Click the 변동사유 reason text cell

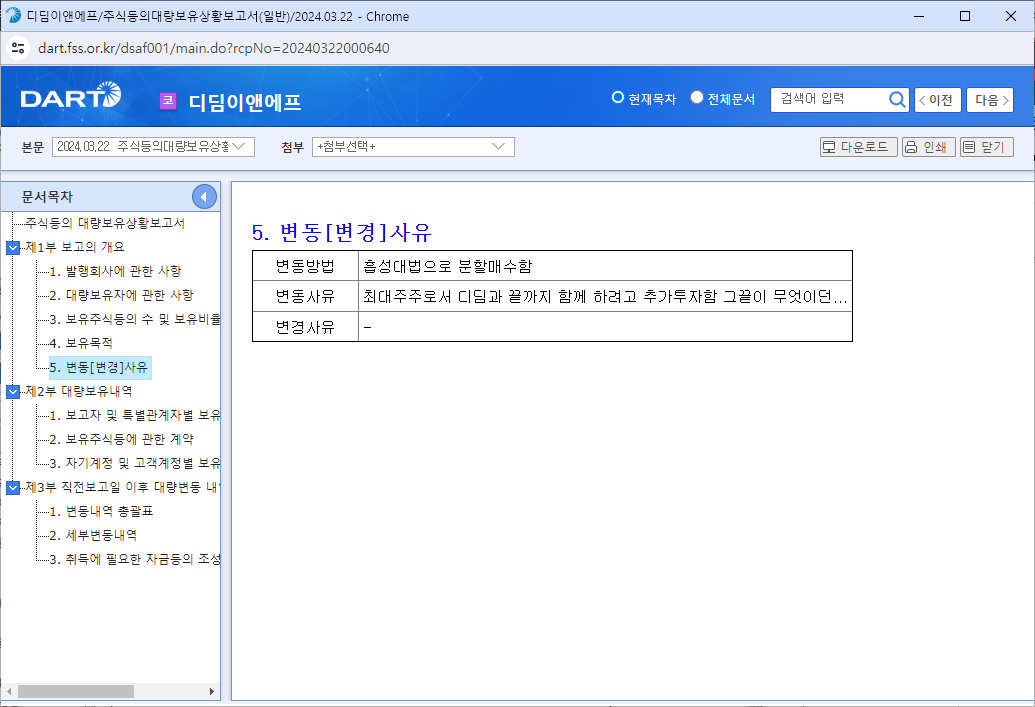605,296
